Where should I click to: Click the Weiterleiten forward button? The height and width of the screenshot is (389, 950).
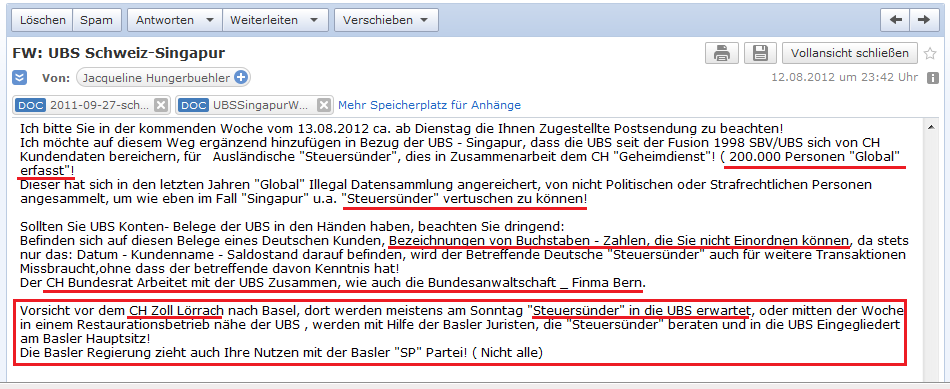264,20
